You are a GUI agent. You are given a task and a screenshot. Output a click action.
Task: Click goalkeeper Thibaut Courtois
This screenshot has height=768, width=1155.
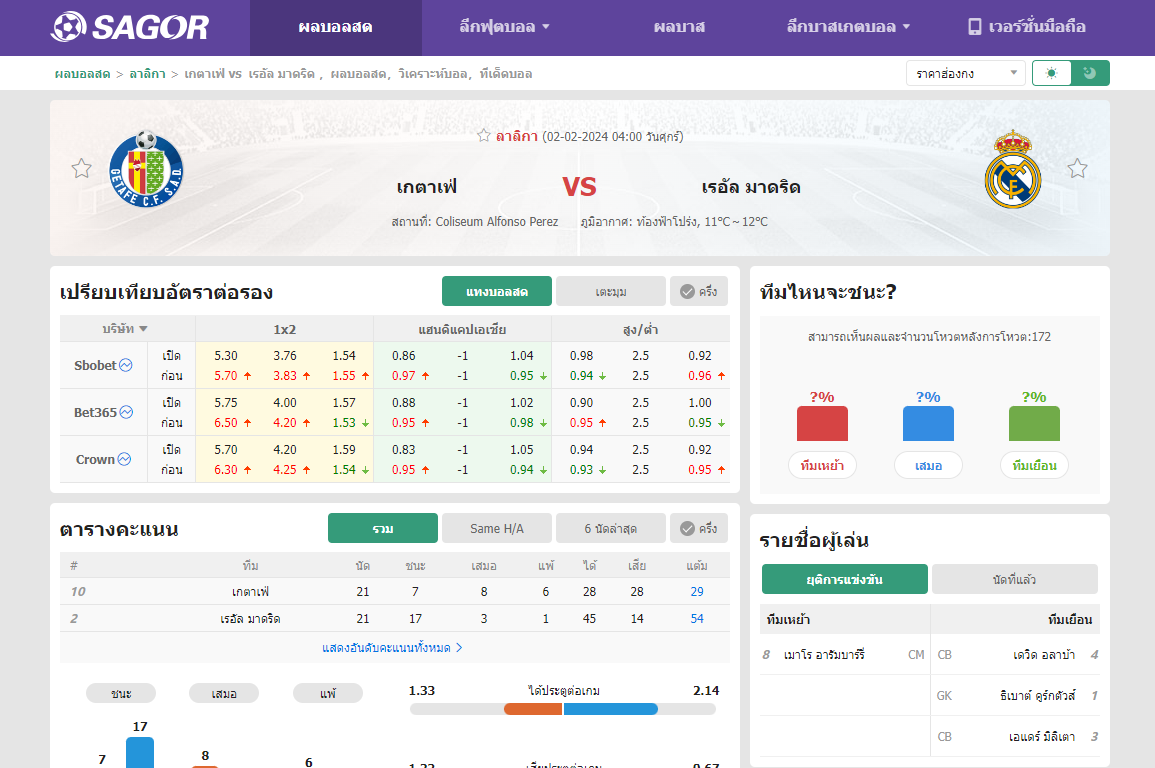[1037, 695]
